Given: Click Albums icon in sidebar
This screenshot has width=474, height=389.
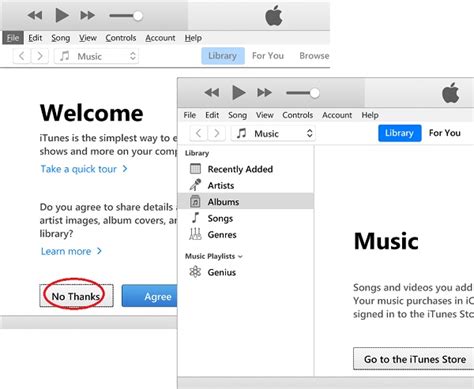Looking at the screenshot, I should pyautogui.click(x=195, y=201).
